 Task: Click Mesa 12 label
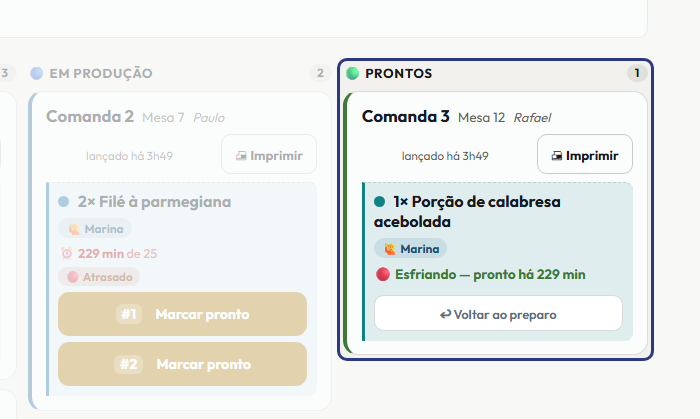tap(481, 118)
